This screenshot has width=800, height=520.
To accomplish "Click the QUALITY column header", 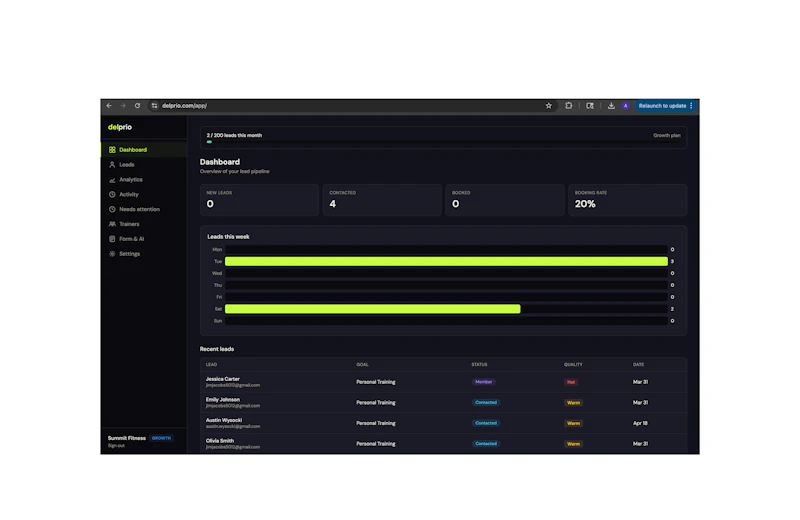I will click(x=573, y=364).
